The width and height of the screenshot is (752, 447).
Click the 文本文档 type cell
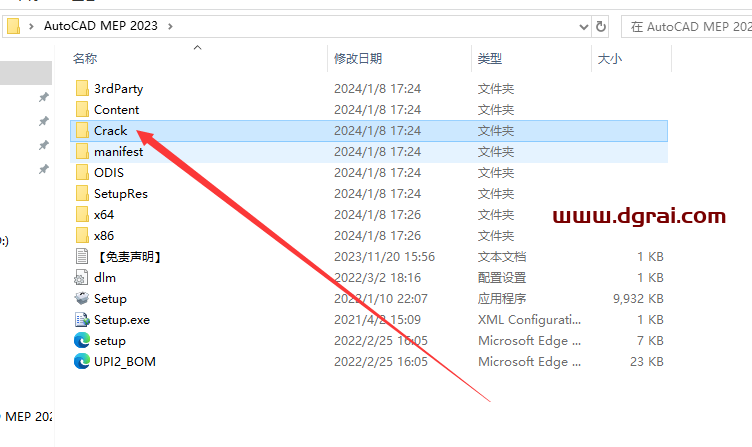pos(502,257)
